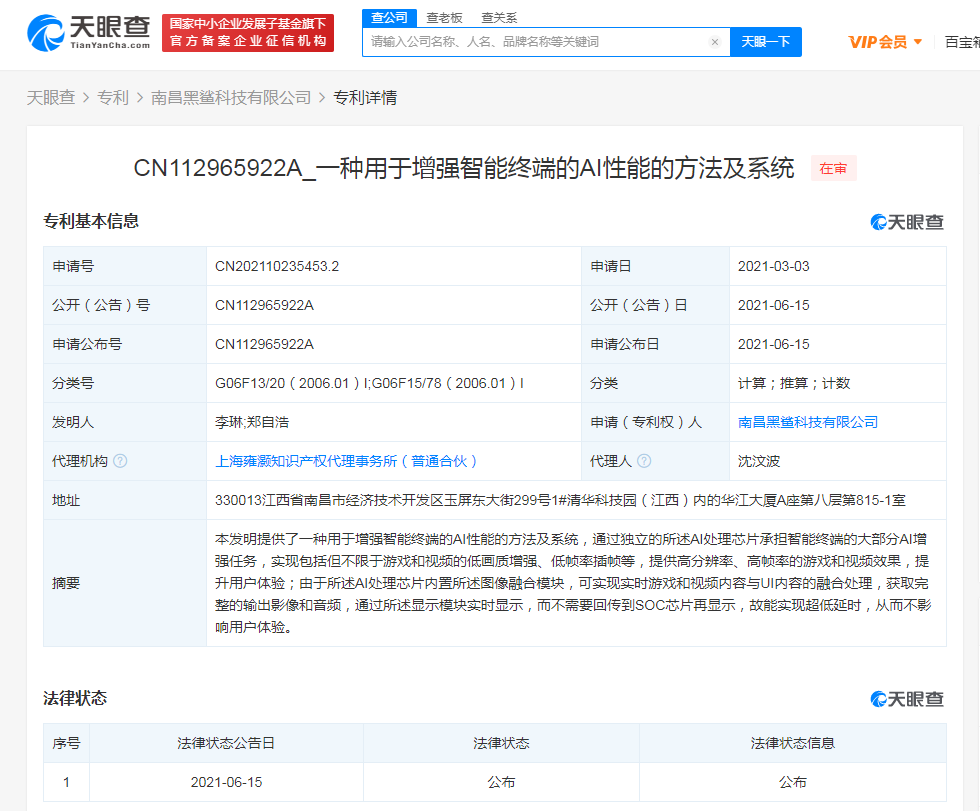Select the address text starting 330013江西省
This screenshot has width=980, height=811.
point(560,500)
